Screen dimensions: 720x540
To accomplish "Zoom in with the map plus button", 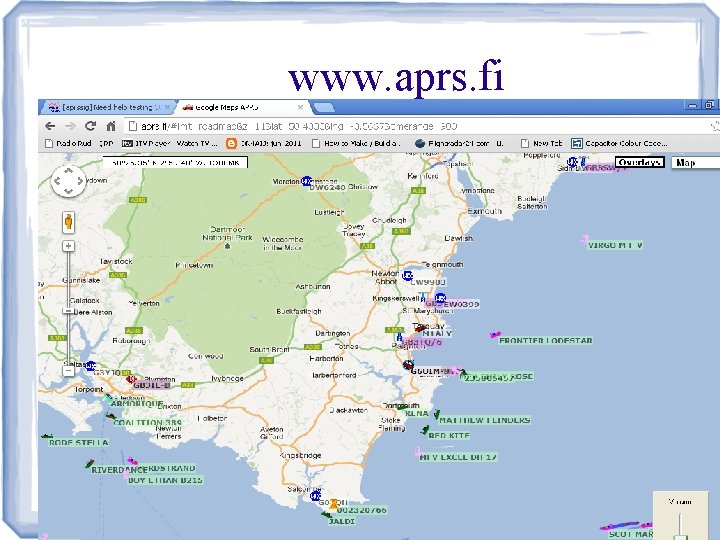I will (x=68, y=246).
